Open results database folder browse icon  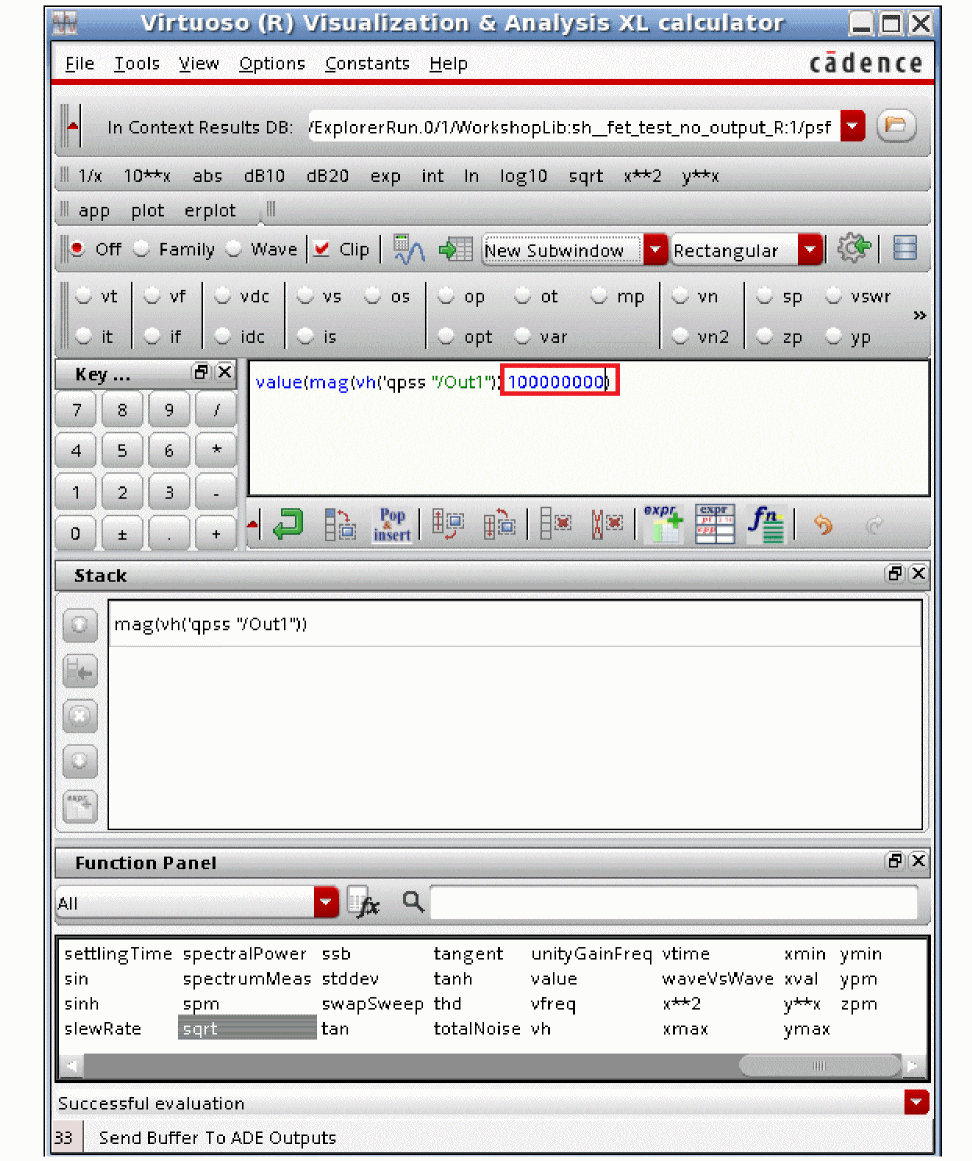(896, 126)
